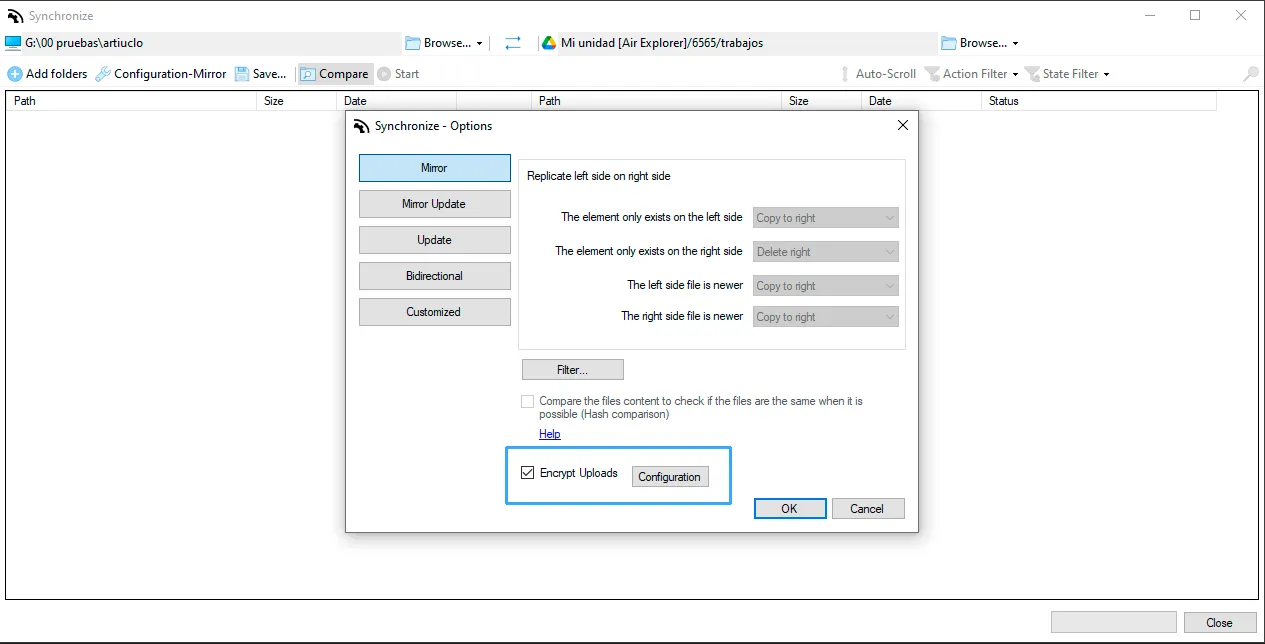Select the Bidirectional sync mode
The height and width of the screenshot is (644, 1265).
point(434,276)
